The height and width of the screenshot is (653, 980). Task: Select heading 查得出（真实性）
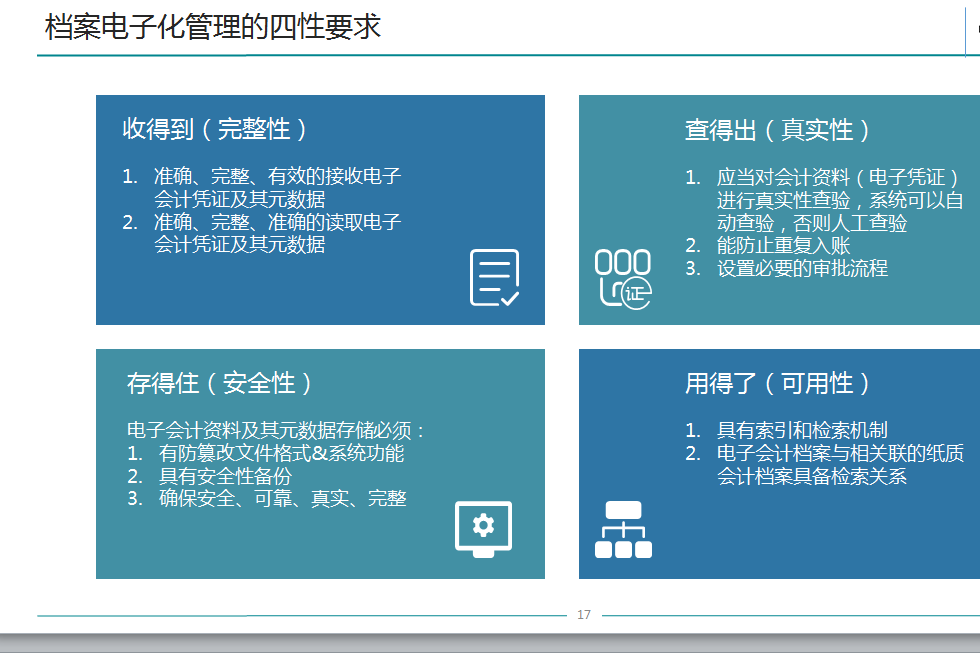tap(778, 130)
